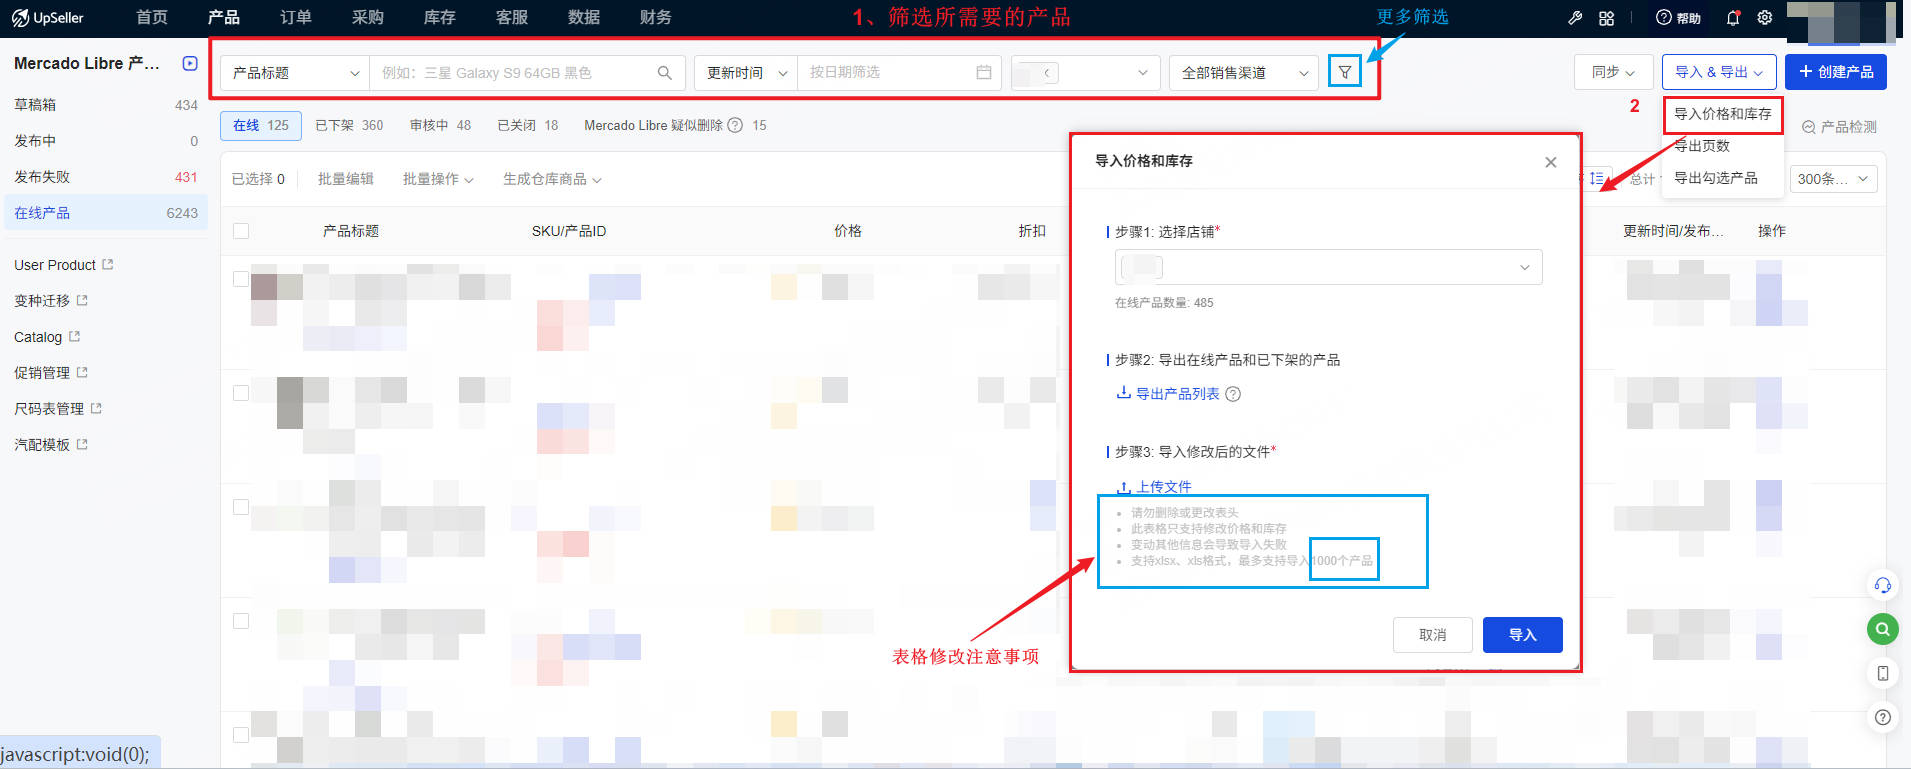Select 草稿箱 in the sidebar

(105, 105)
